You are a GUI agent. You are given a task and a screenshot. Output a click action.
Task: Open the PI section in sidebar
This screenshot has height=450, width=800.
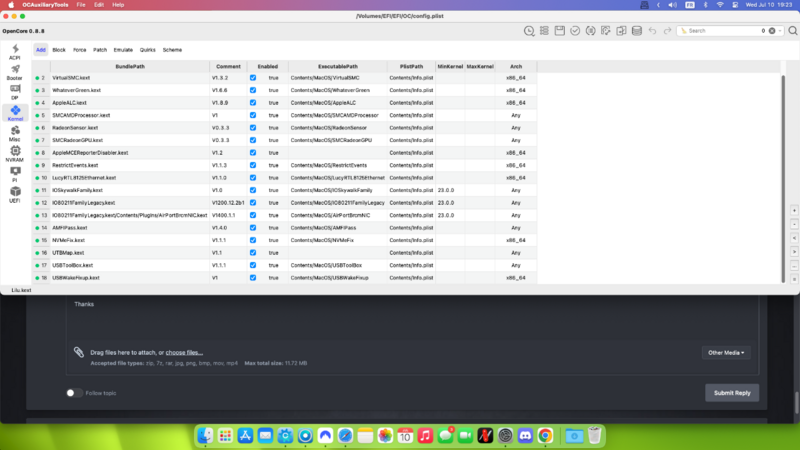pos(15,174)
